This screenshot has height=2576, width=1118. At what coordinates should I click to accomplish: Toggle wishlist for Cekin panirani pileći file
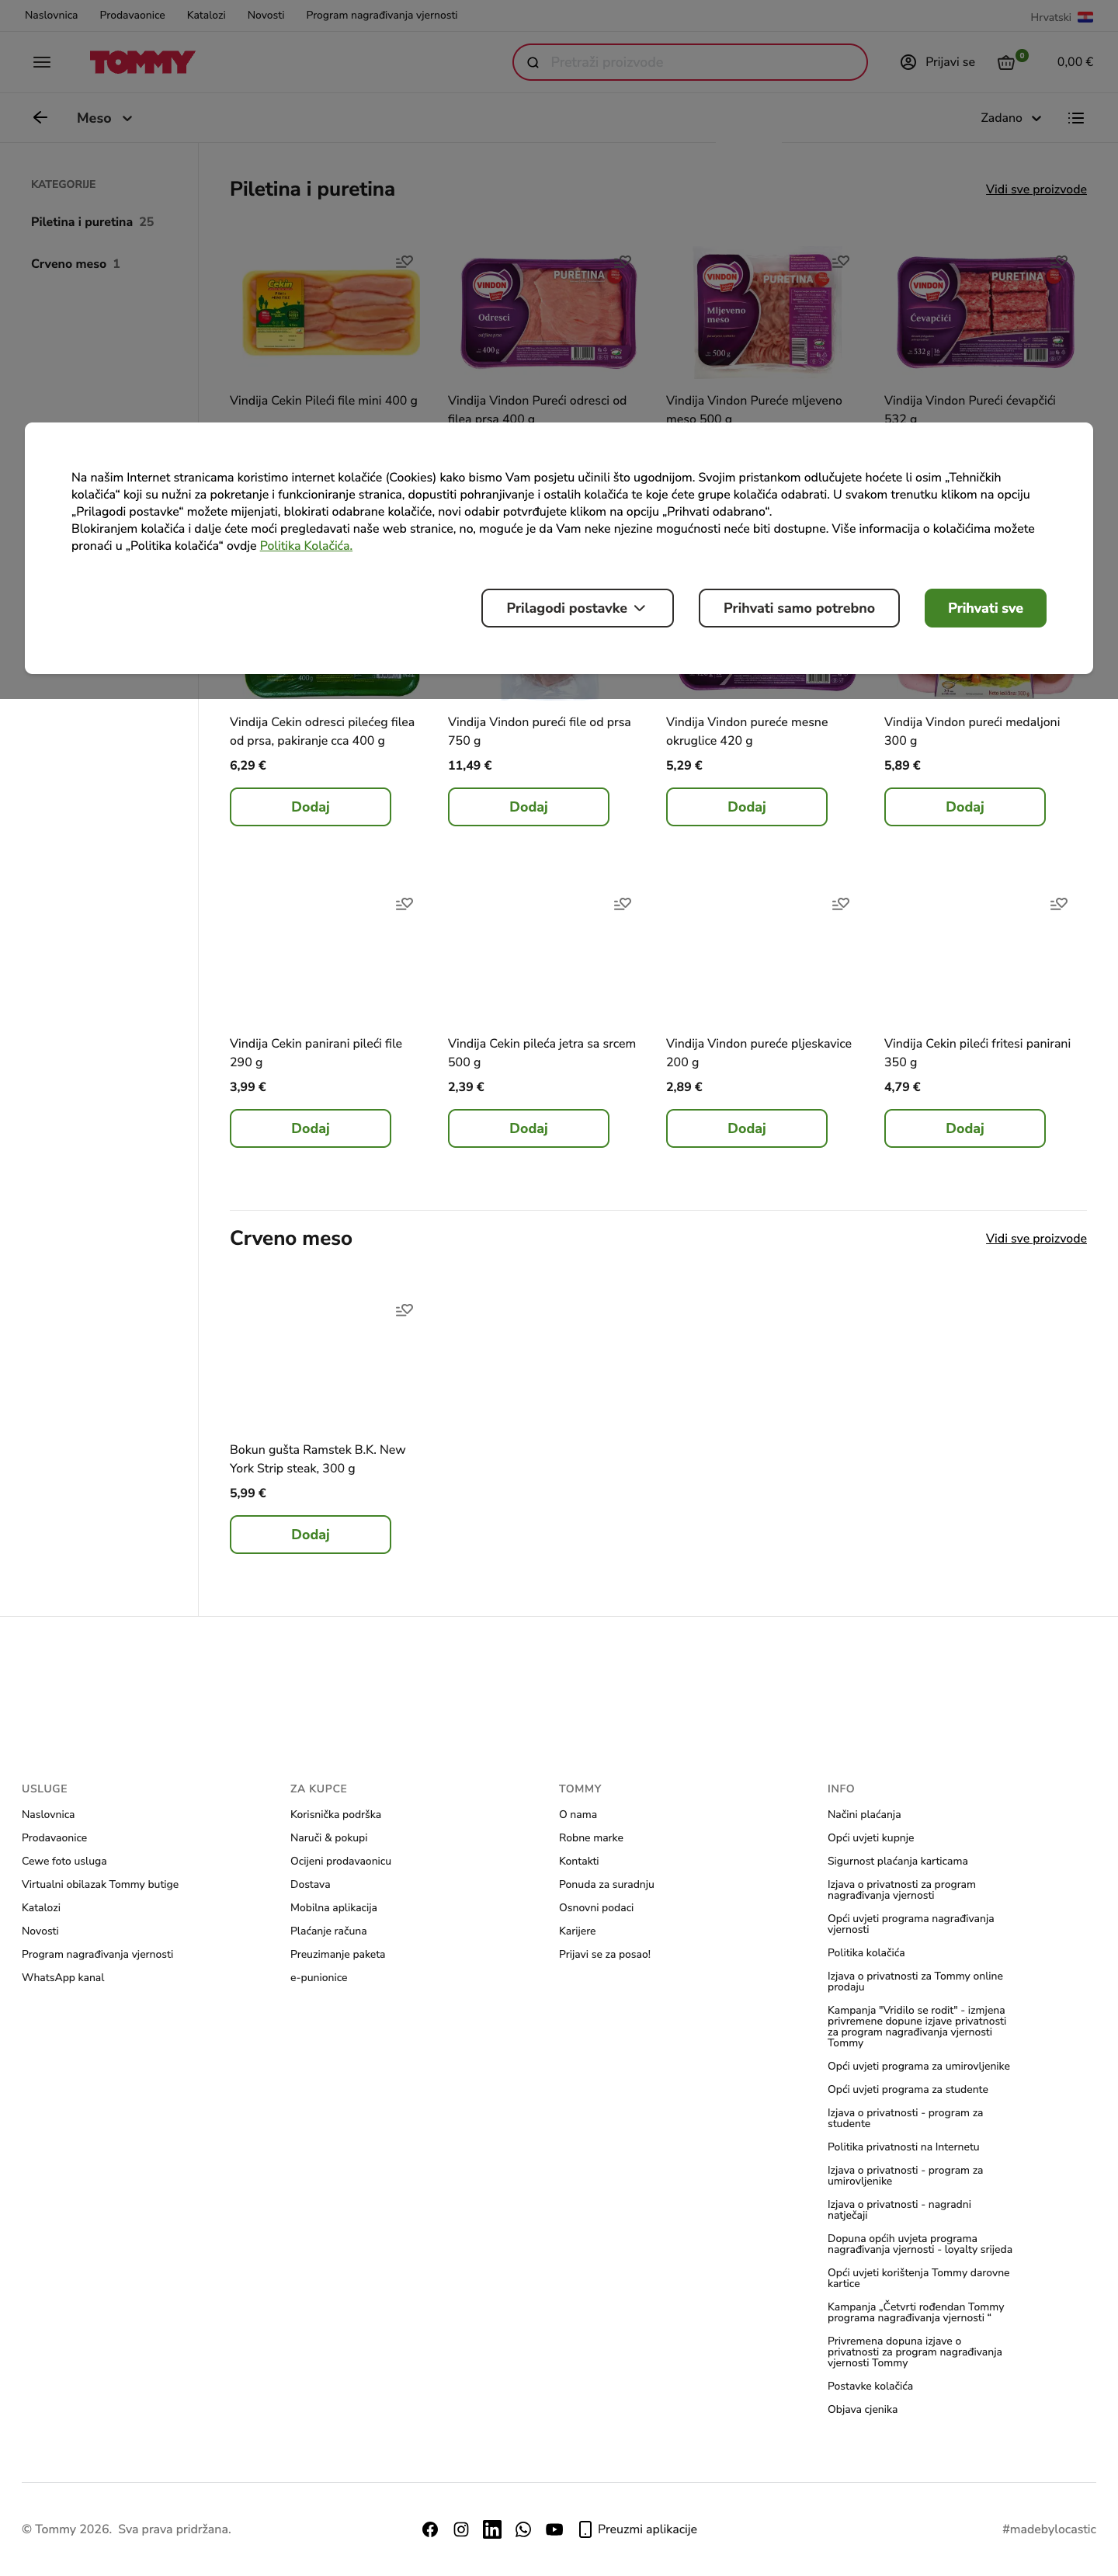404,903
